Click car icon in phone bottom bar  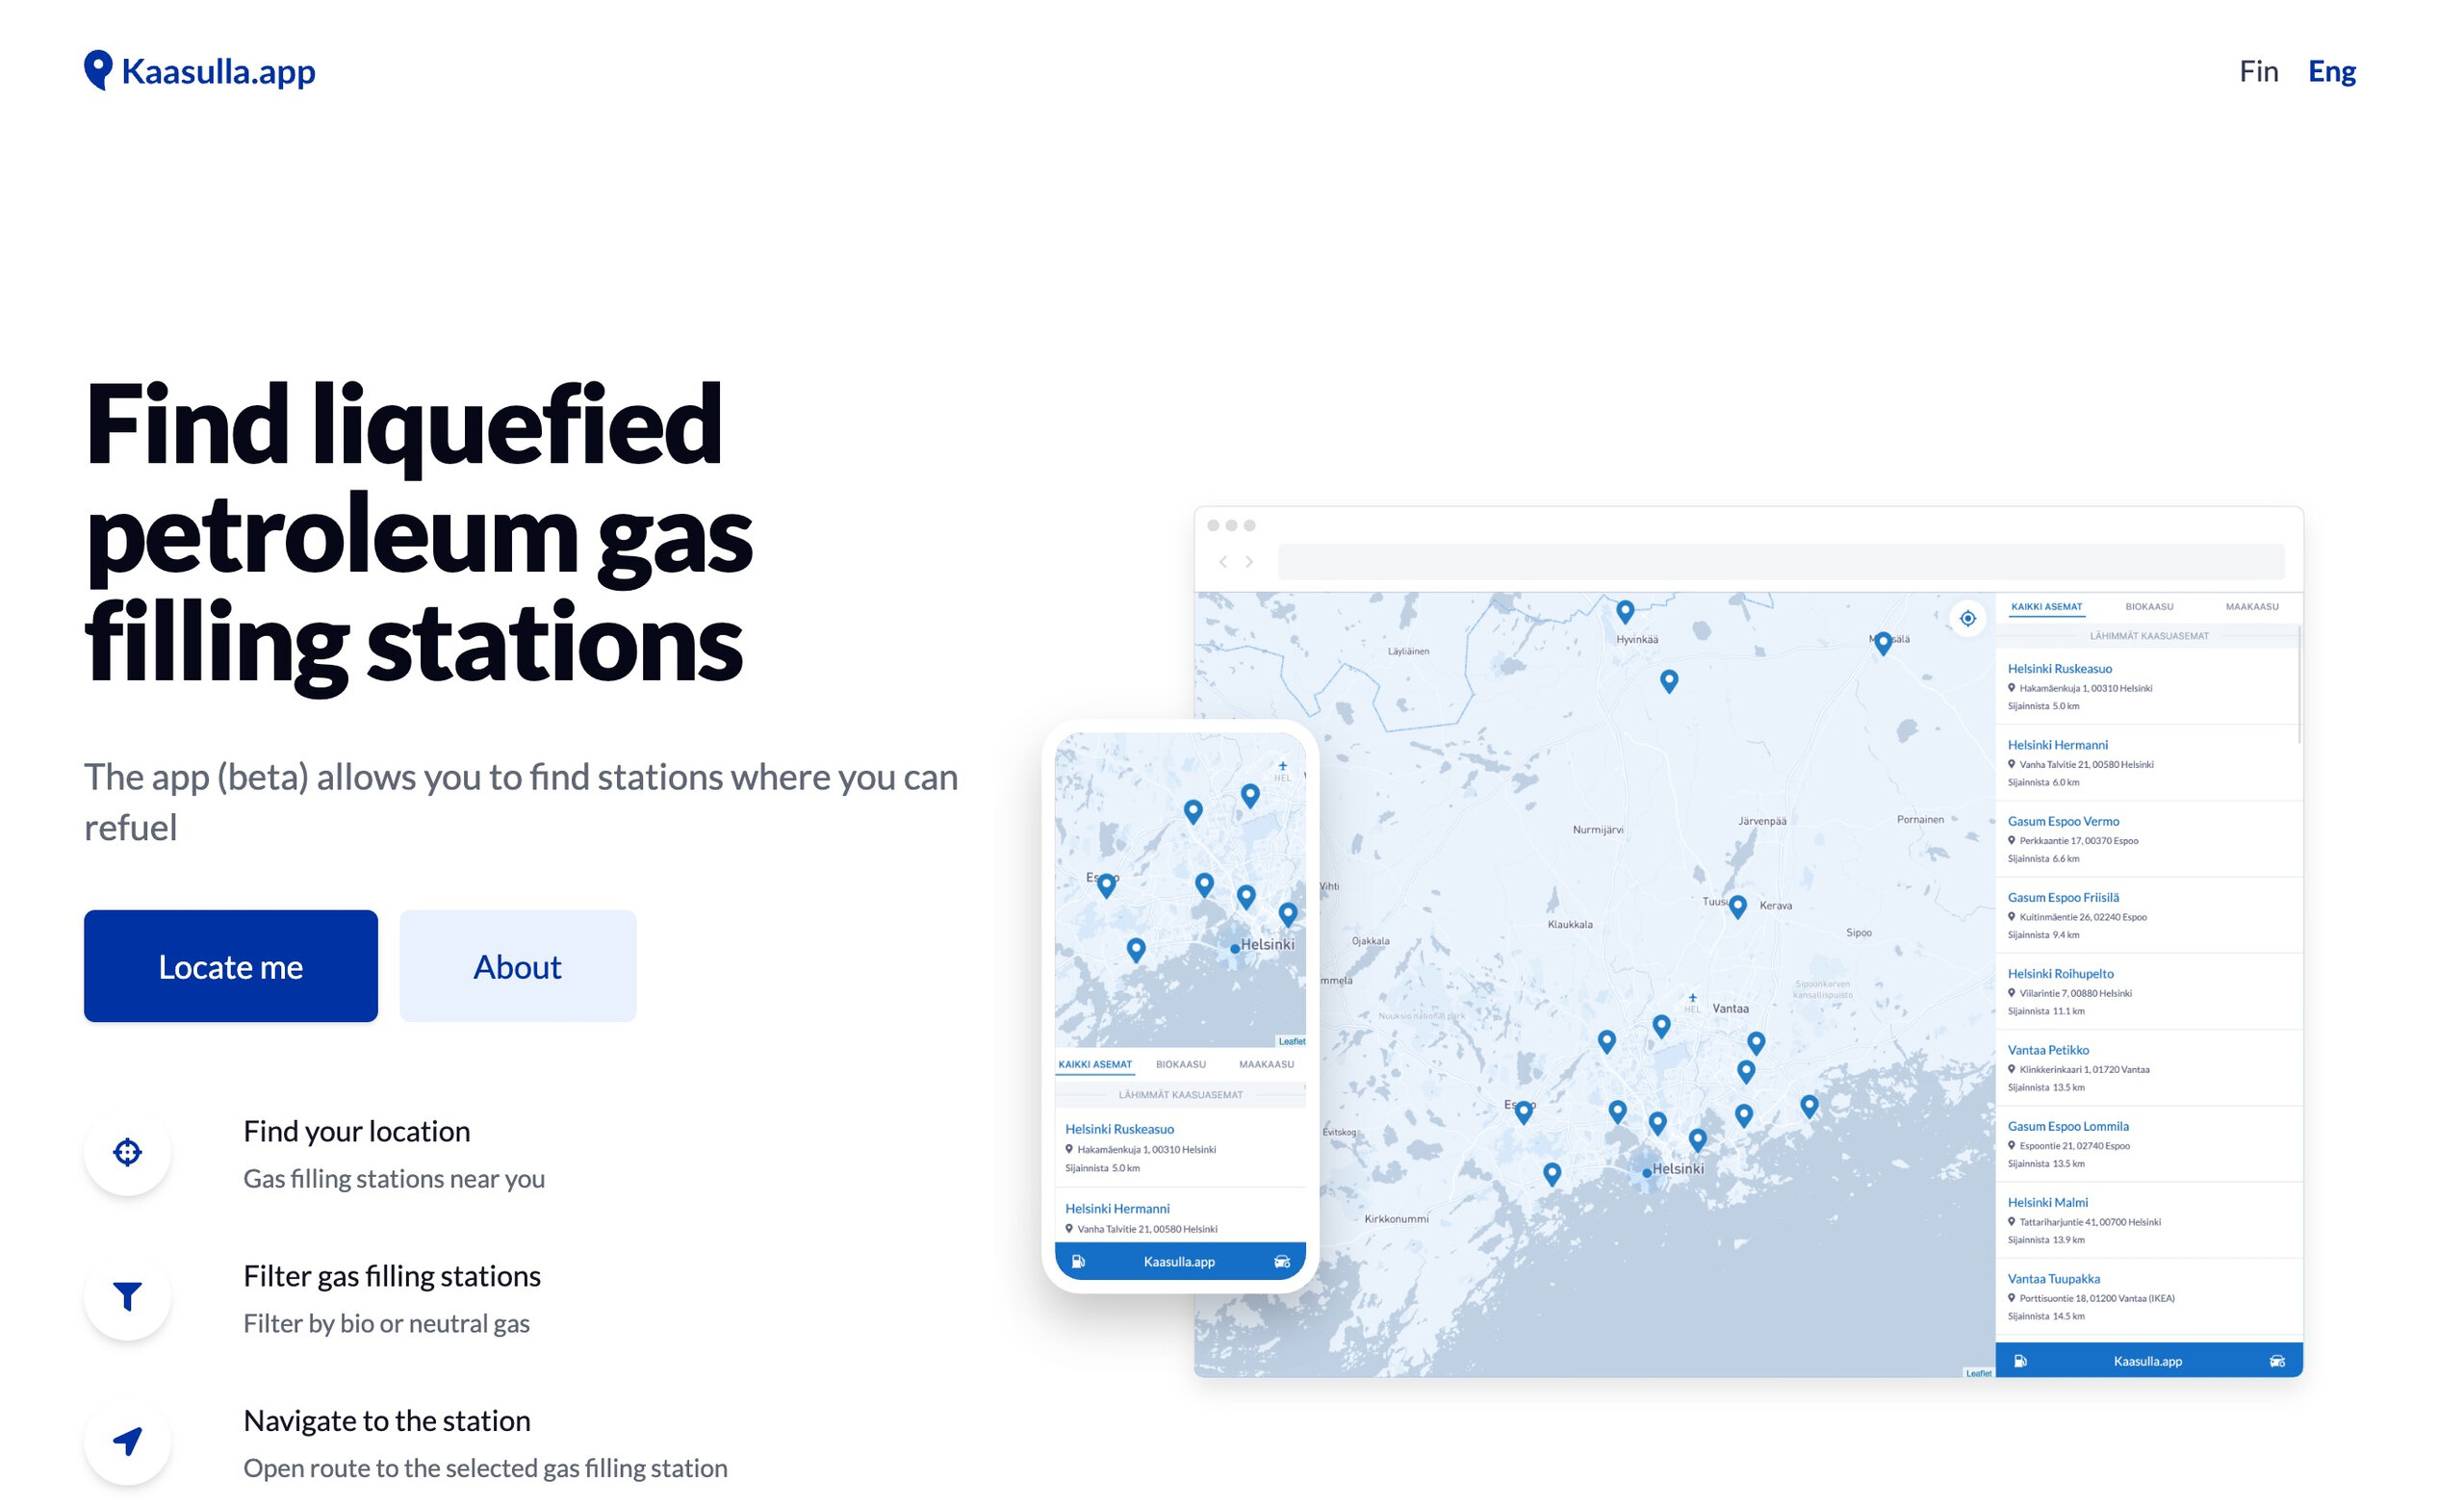1282,1262
